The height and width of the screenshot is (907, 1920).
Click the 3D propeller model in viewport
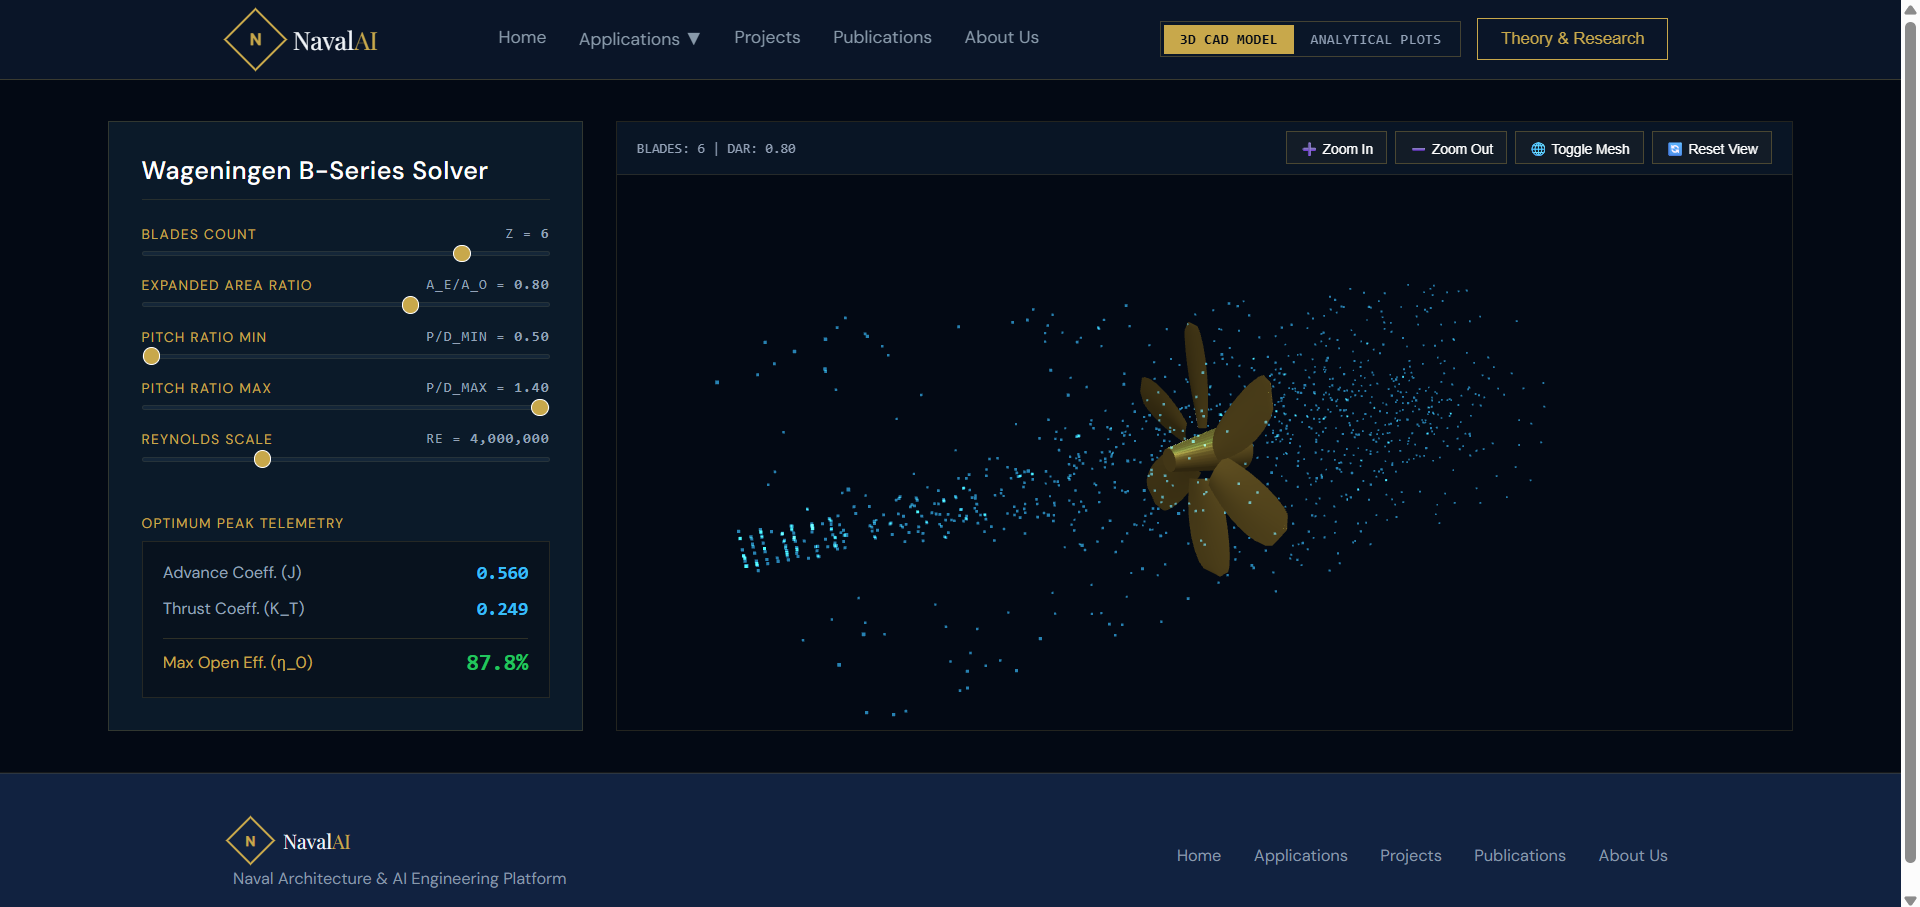1214,450
